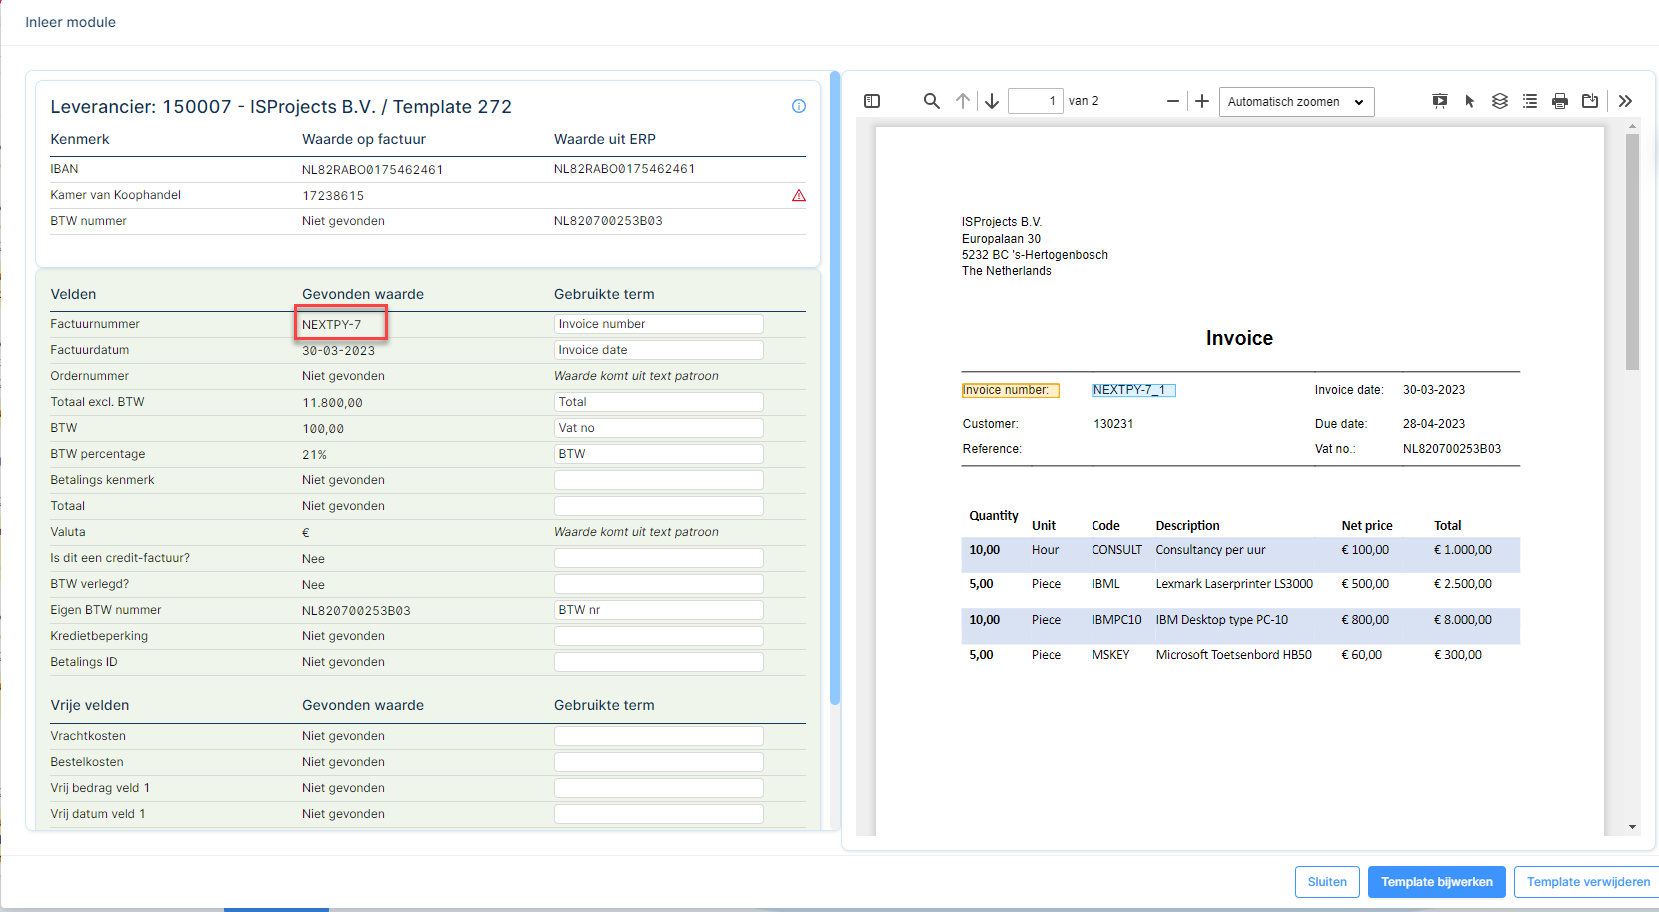Viewport: 1659px width, 912px height.
Task: Edit the 'Invoice date' term field
Action: tap(658, 350)
